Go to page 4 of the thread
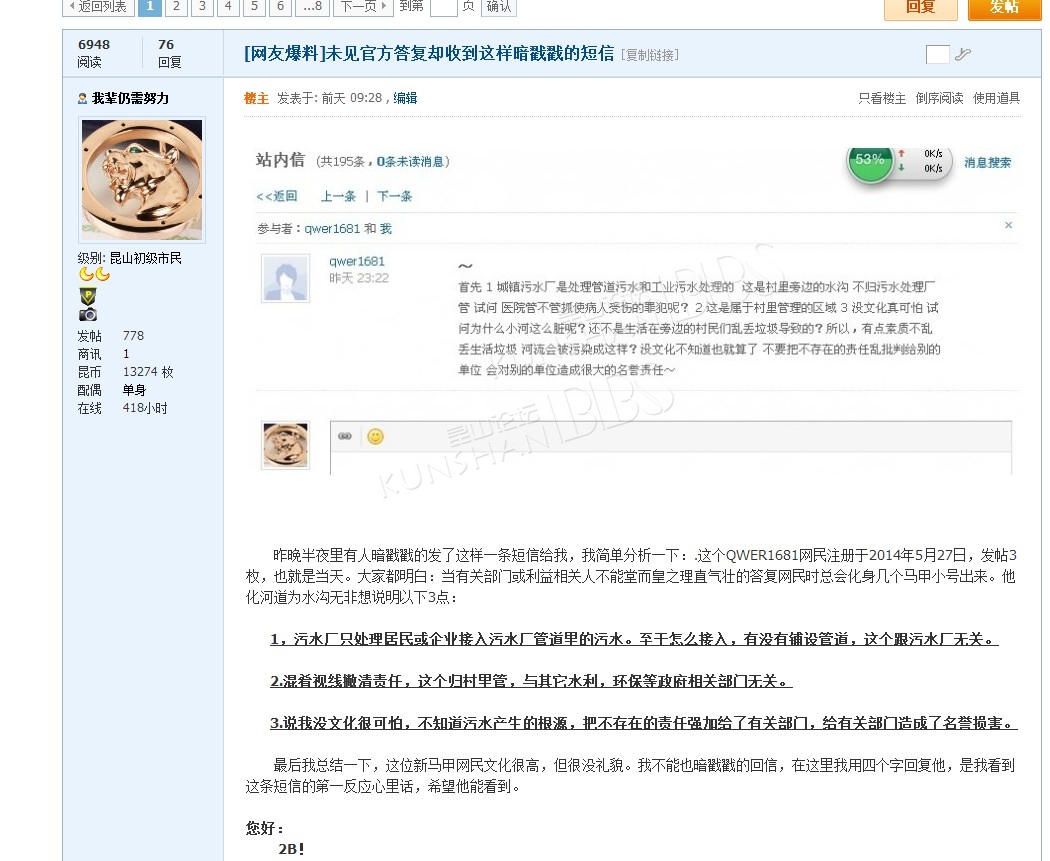The height and width of the screenshot is (861, 1050). (x=228, y=7)
